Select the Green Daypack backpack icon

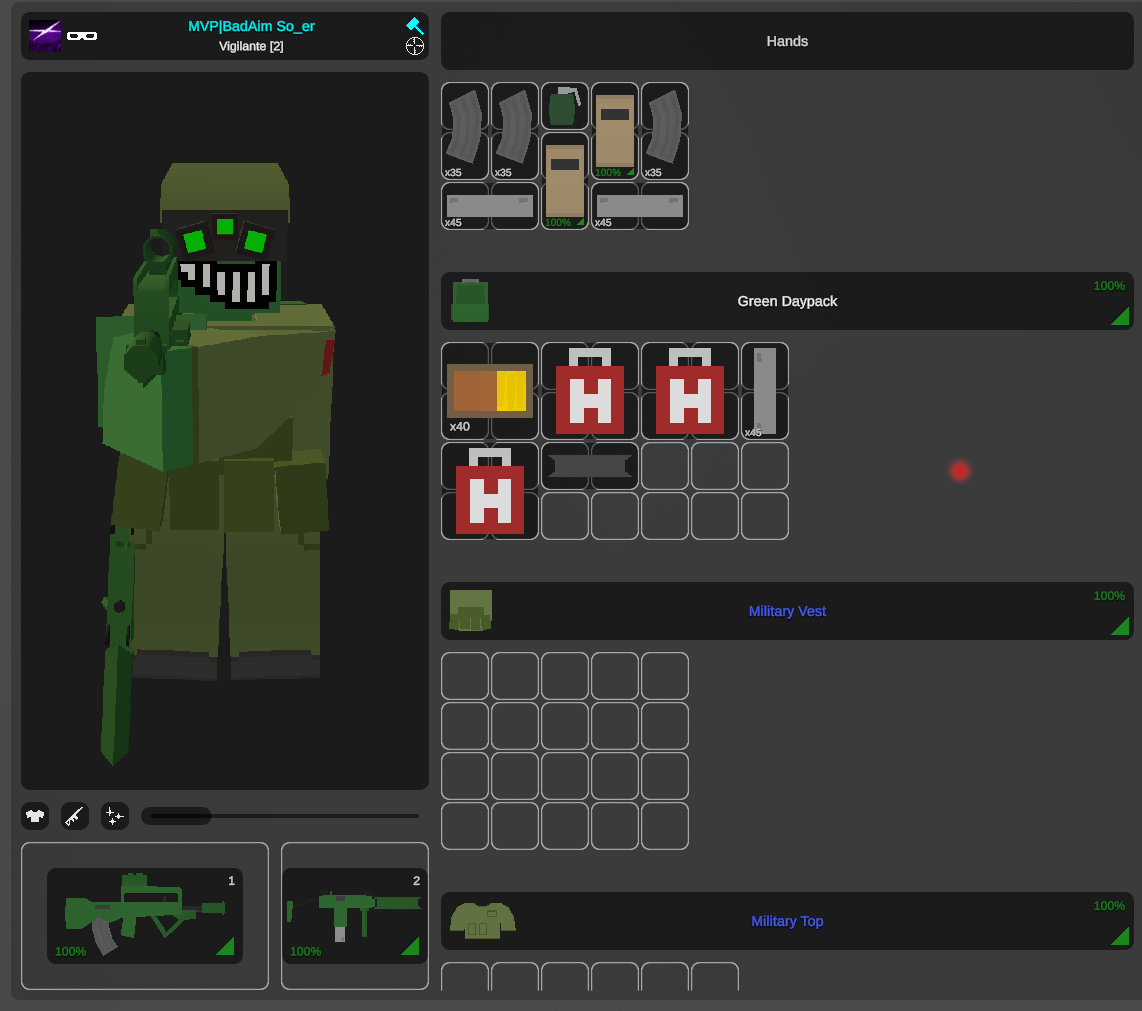pyautogui.click(x=470, y=301)
